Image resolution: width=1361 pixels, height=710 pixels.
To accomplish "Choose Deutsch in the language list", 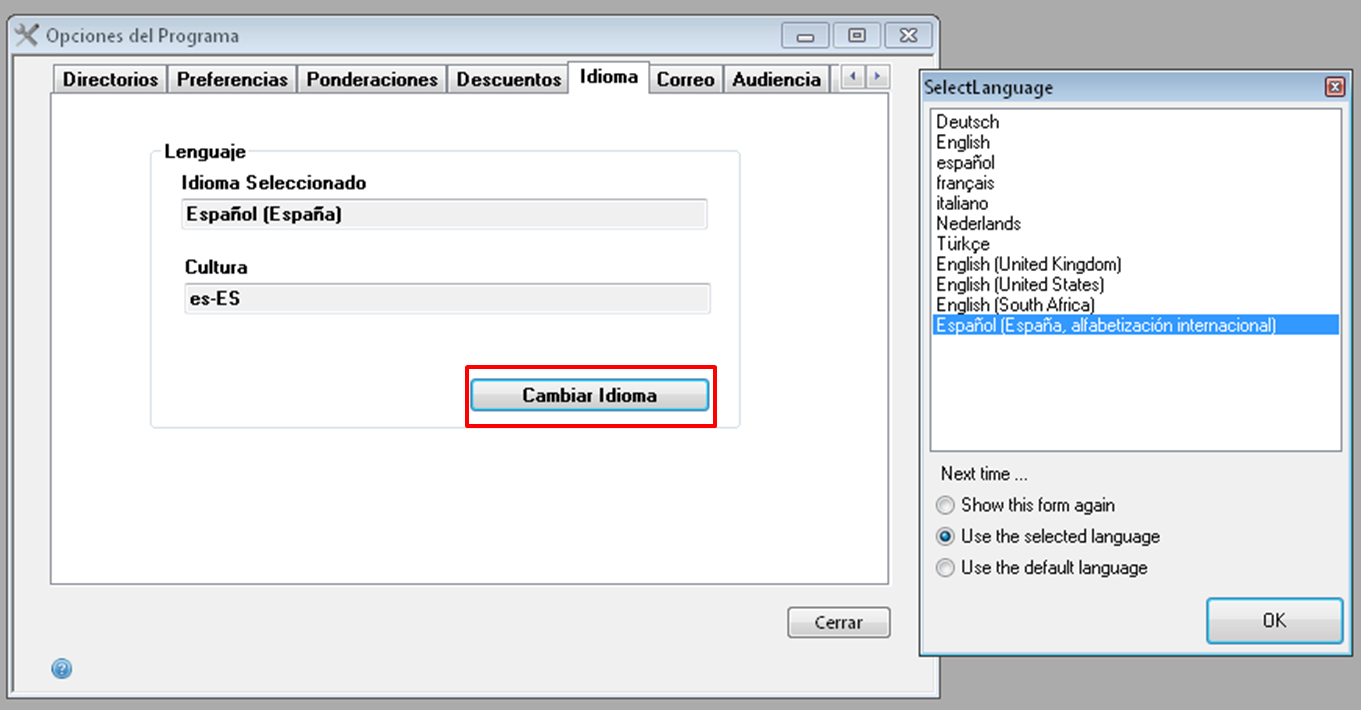I will (967, 122).
